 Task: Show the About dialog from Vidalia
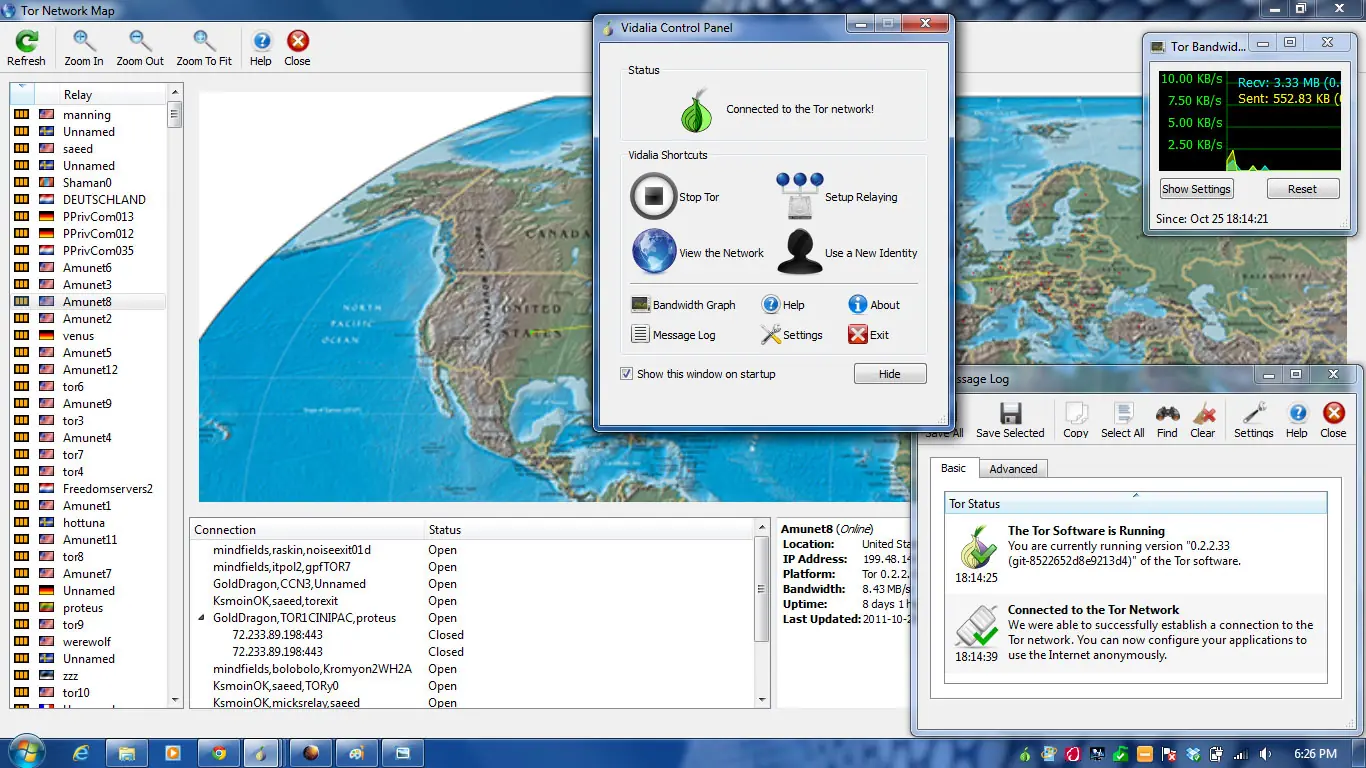(874, 305)
